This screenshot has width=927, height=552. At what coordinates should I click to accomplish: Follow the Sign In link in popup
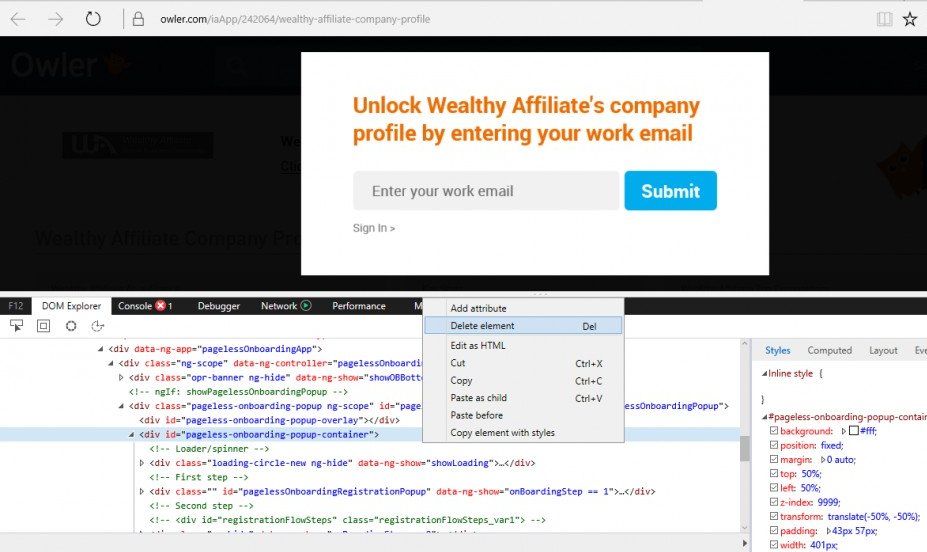[374, 228]
